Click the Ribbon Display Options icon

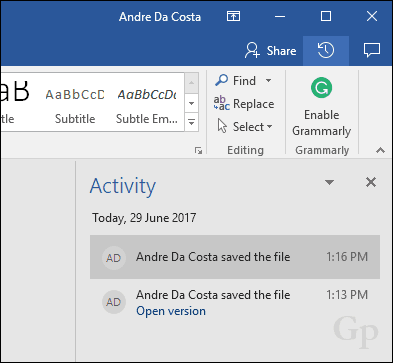[233, 16]
